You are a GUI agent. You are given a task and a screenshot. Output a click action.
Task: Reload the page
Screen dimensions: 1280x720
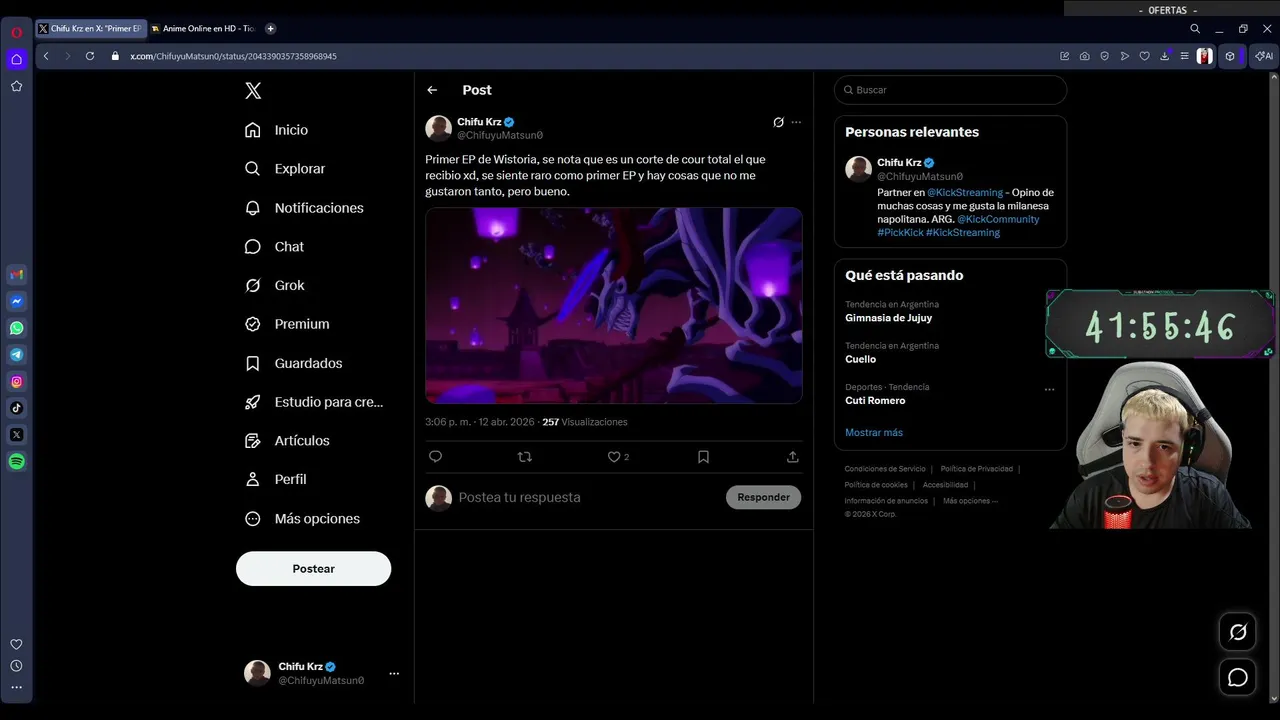(90, 56)
